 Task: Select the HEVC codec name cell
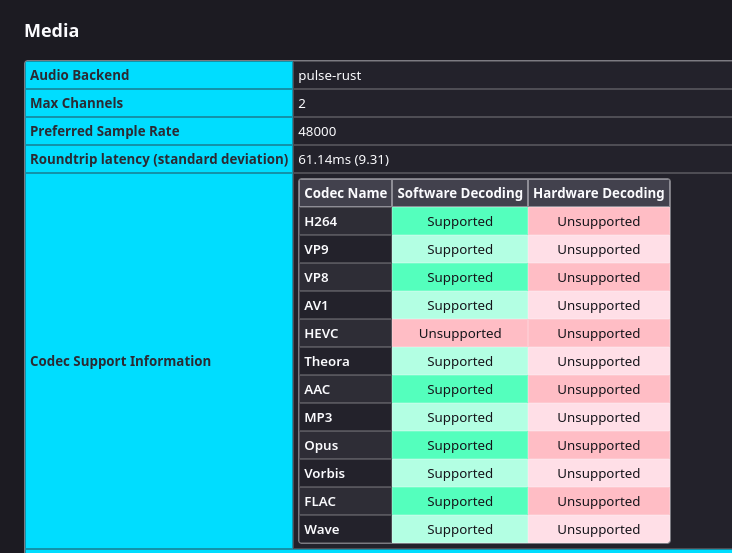[345, 333]
